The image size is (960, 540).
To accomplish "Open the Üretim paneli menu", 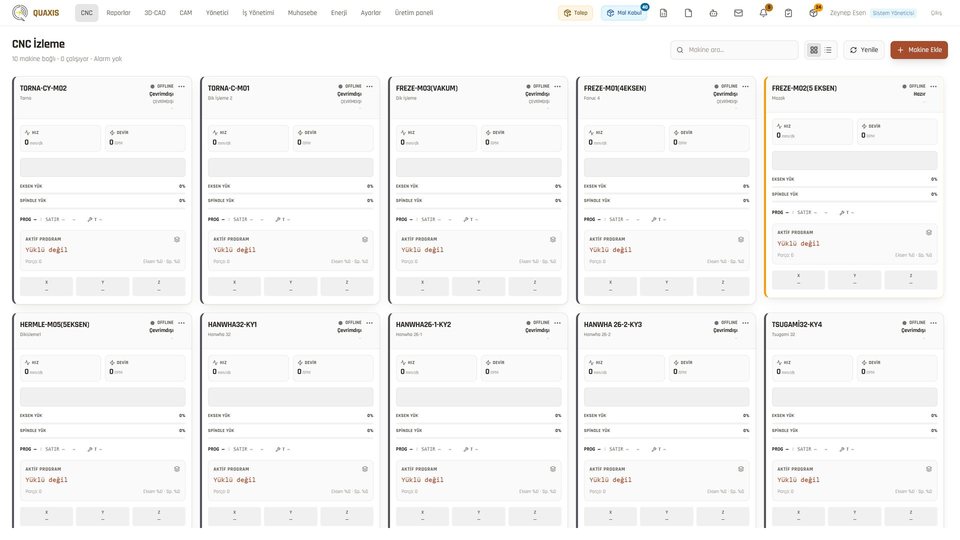I will point(414,13).
